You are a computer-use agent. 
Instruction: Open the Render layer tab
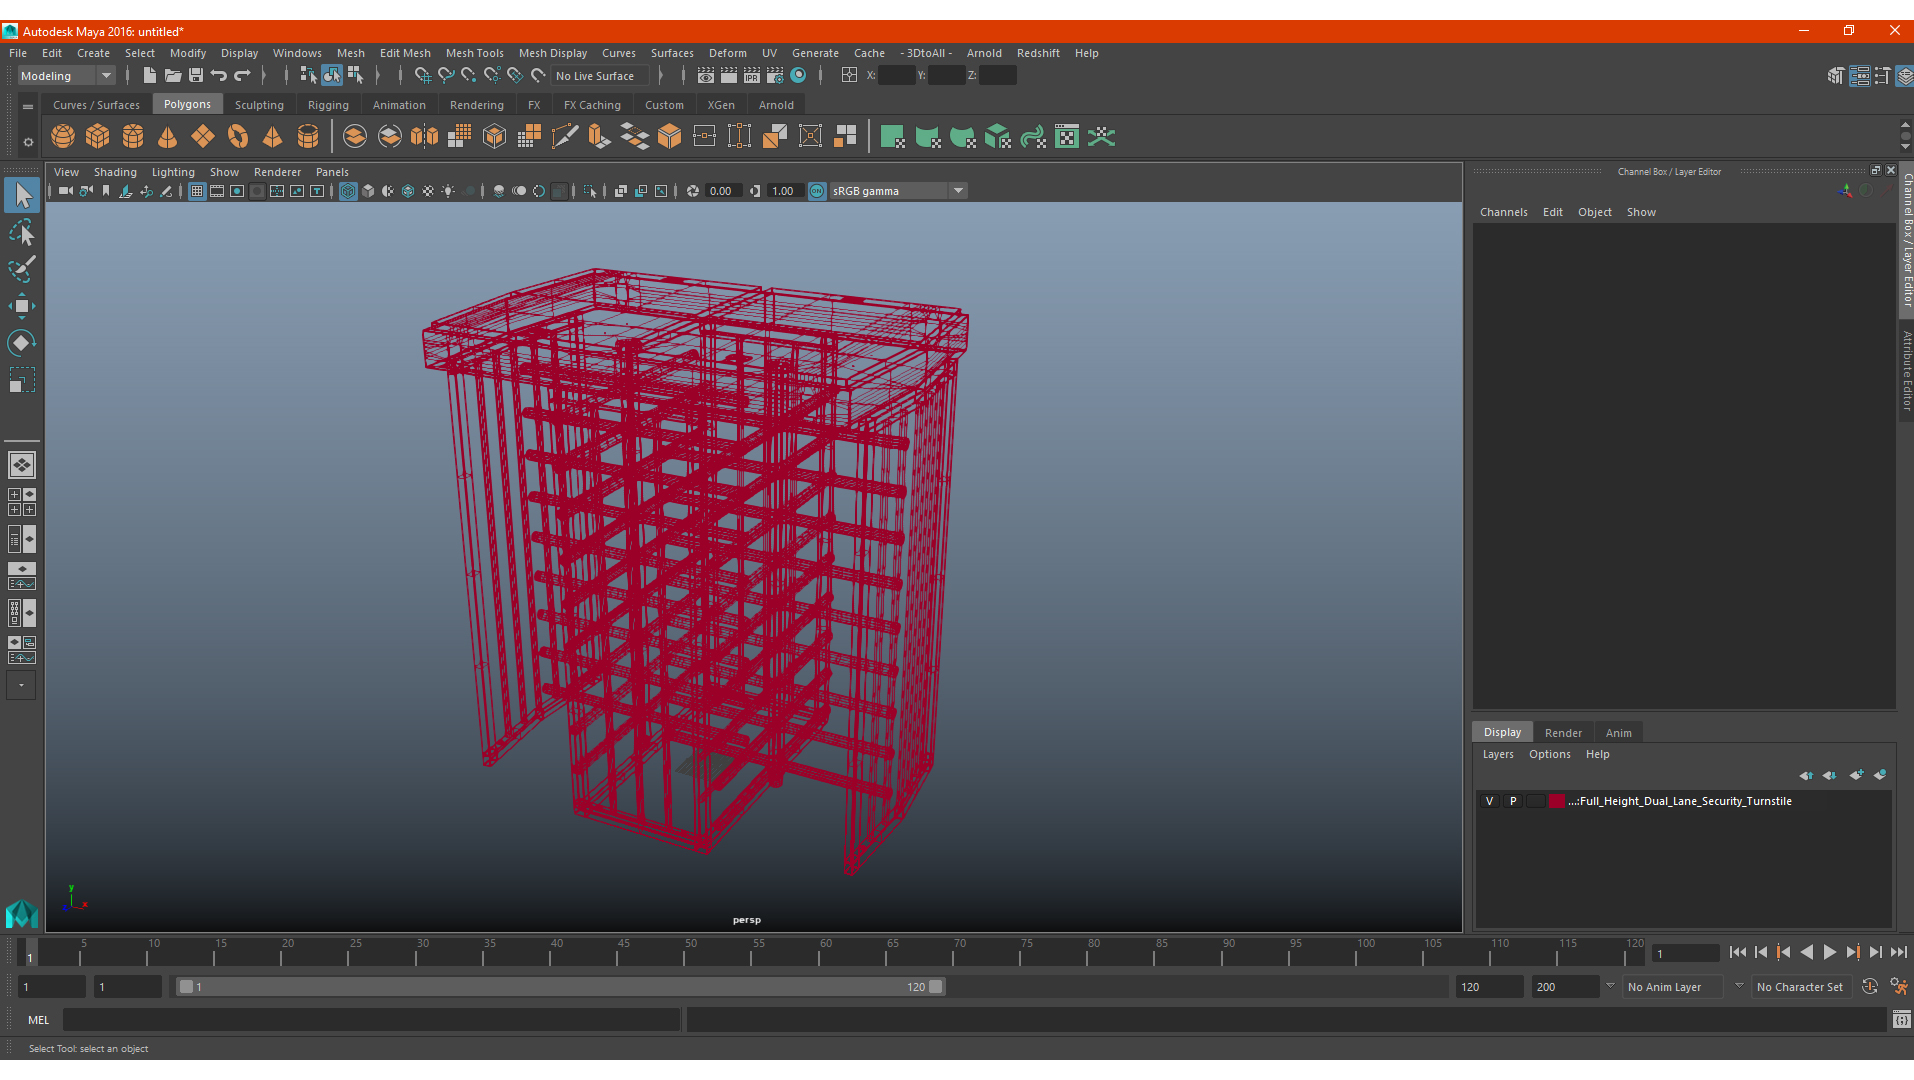click(1563, 733)
